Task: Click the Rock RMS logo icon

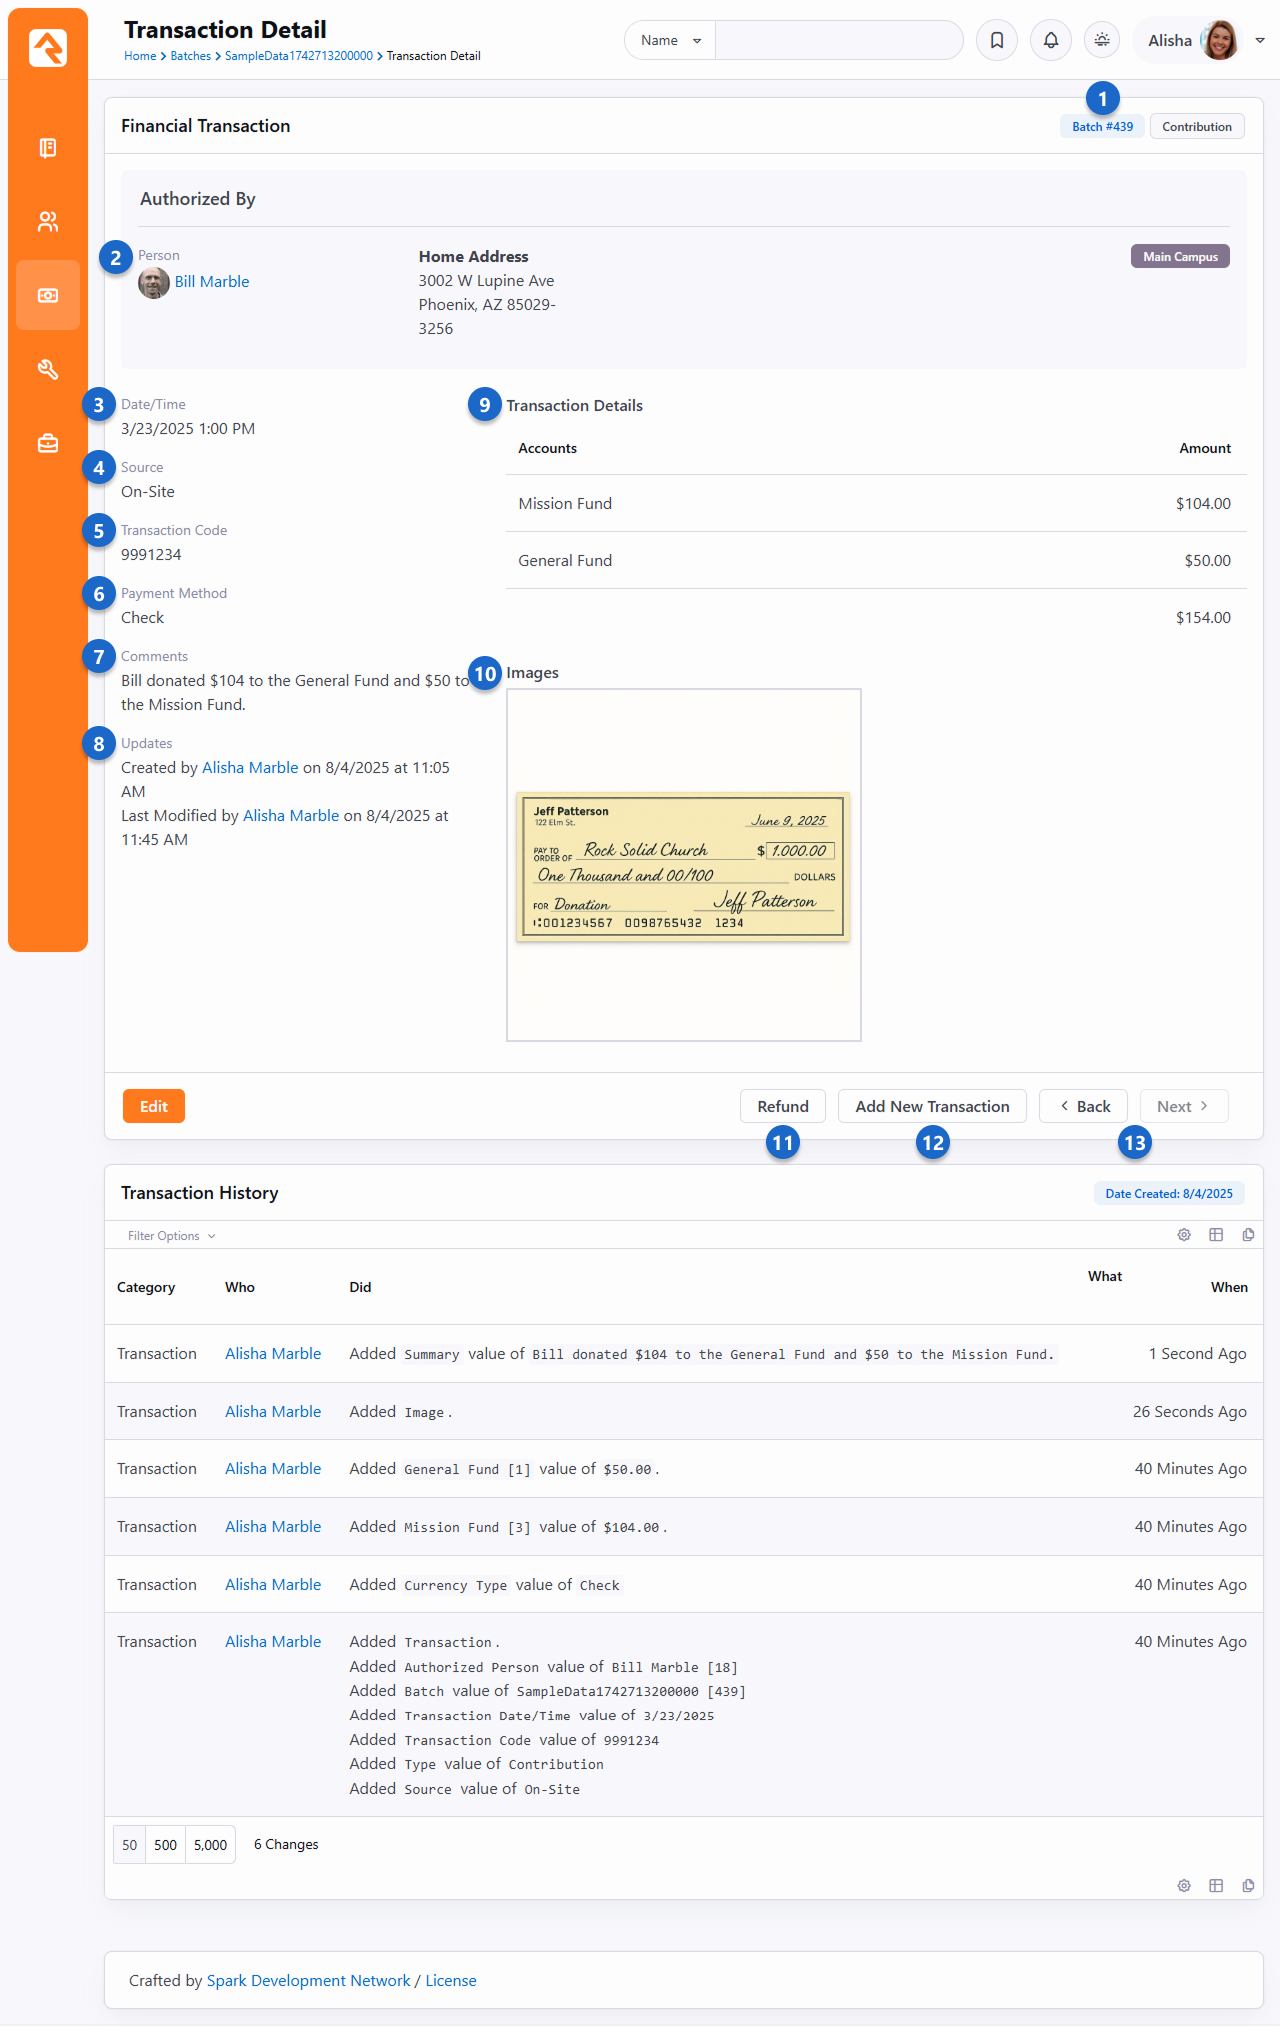Action: [47, 47]
